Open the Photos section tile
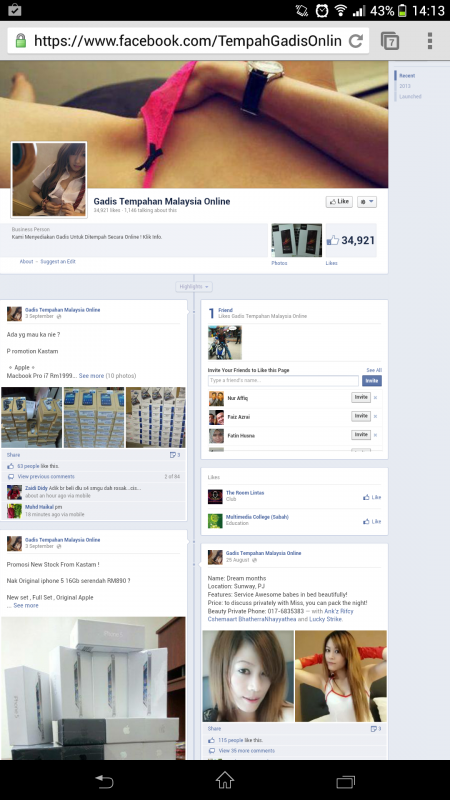The width and height of the screenshot is (450, 800). pos(296,240)
